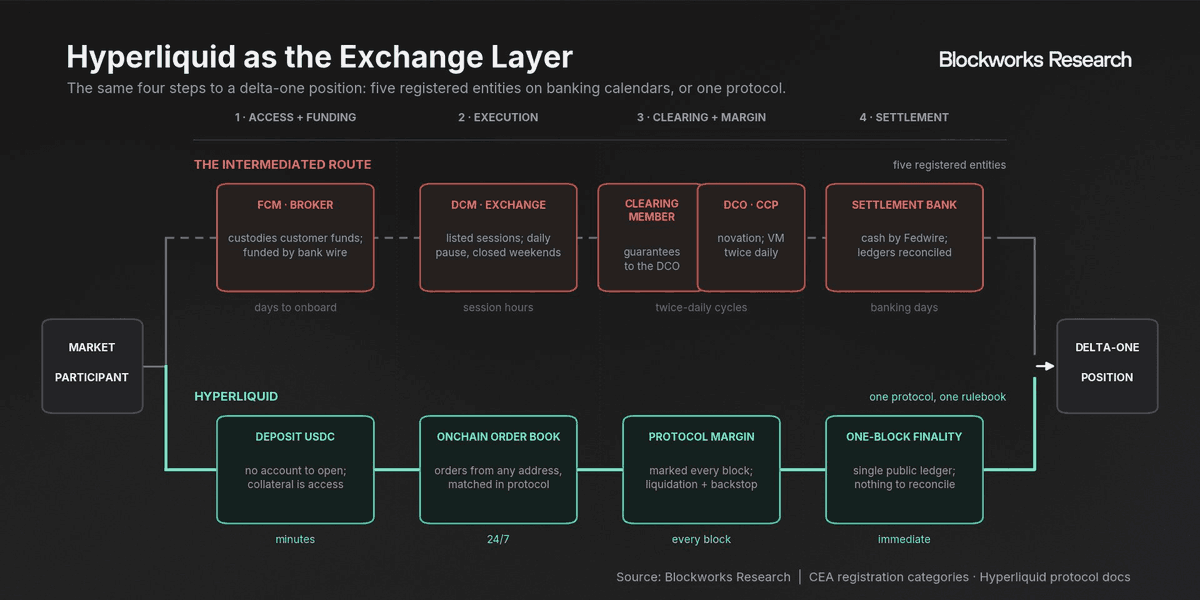Click the DELTA-ONE POSITION box
Screen dimensions: 1200x600
pos(1107,366)
